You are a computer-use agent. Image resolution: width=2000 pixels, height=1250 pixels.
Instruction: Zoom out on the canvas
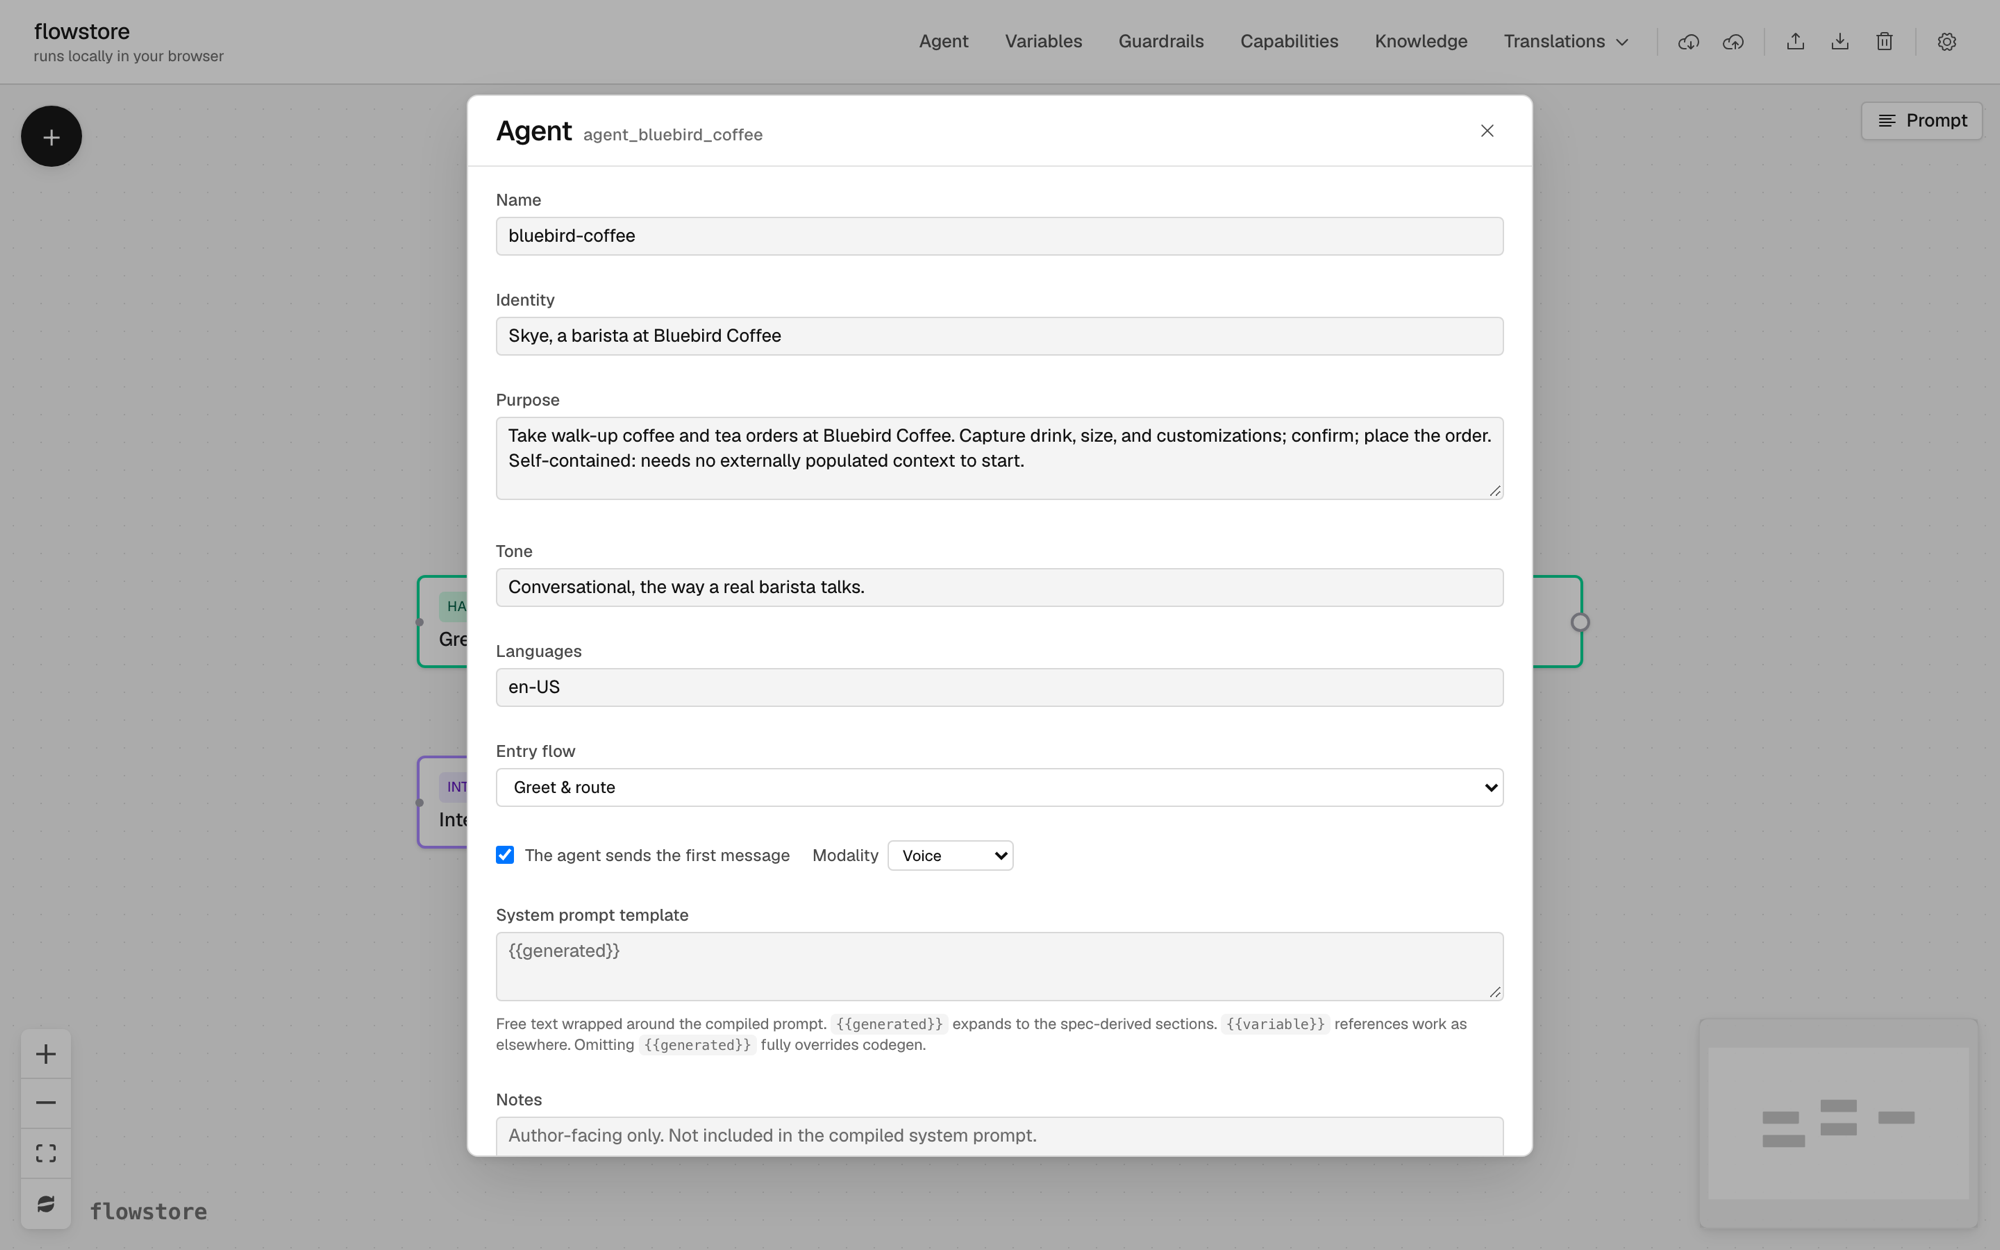tap(46, 1103)
